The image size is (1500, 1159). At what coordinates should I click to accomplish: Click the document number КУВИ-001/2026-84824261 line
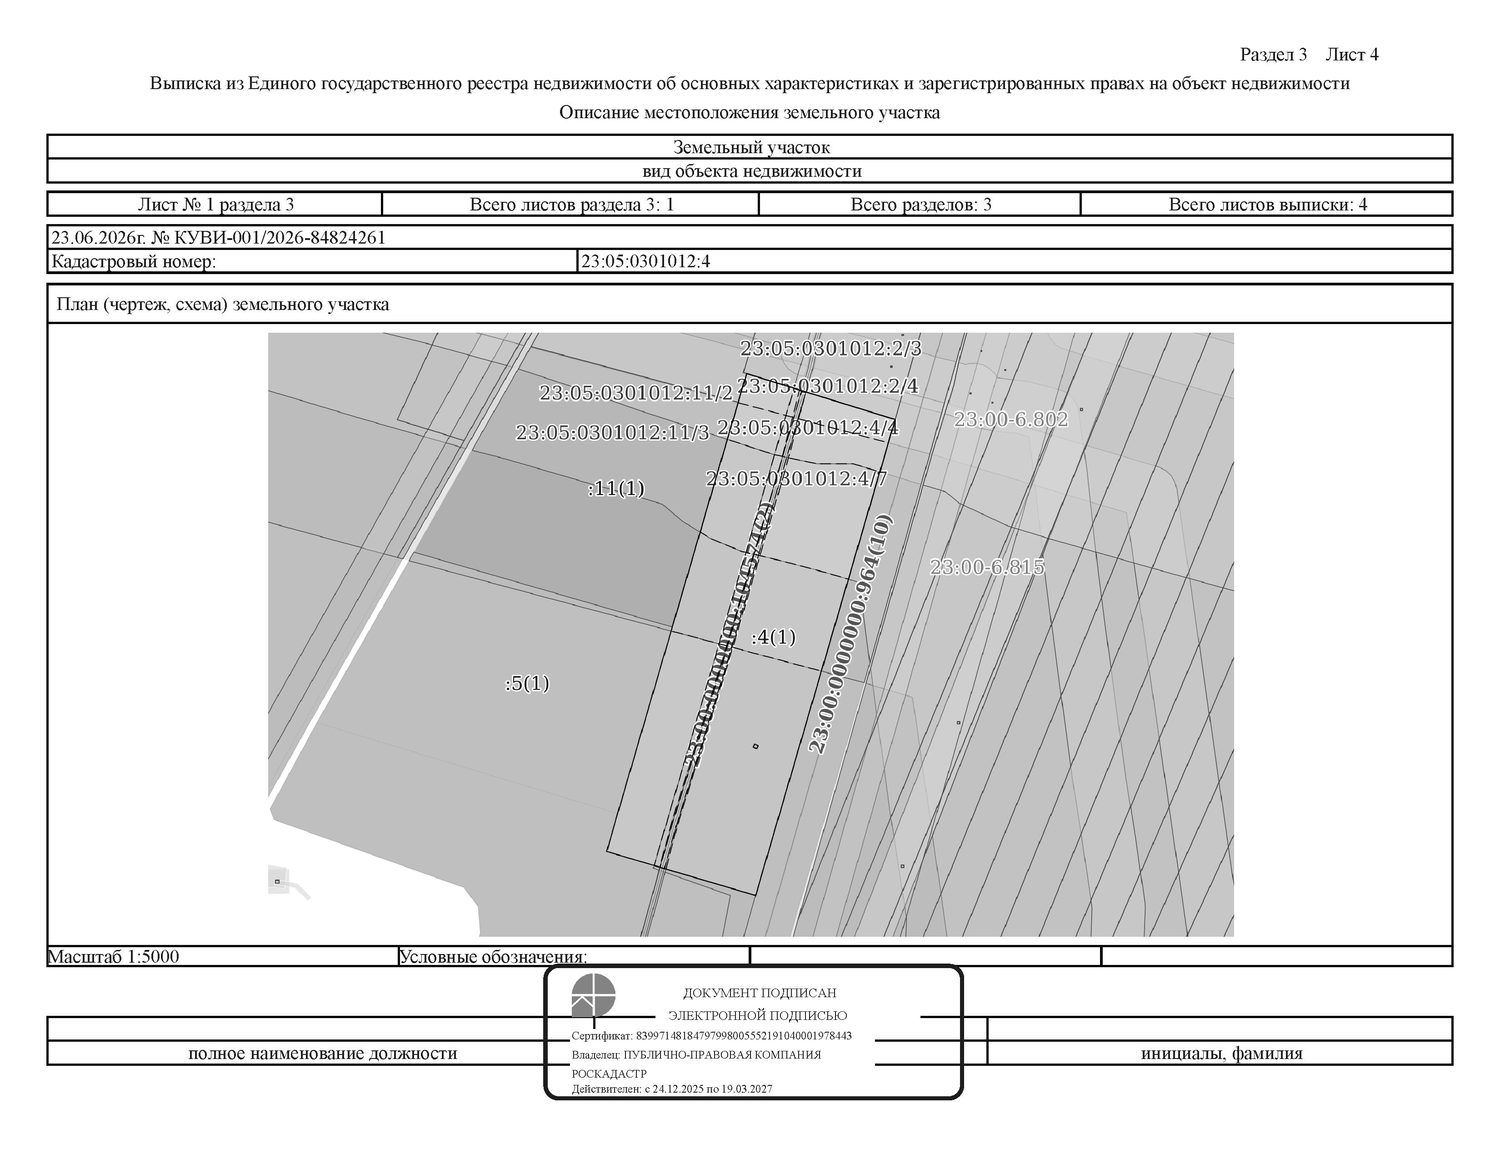[x=218, y=238]
